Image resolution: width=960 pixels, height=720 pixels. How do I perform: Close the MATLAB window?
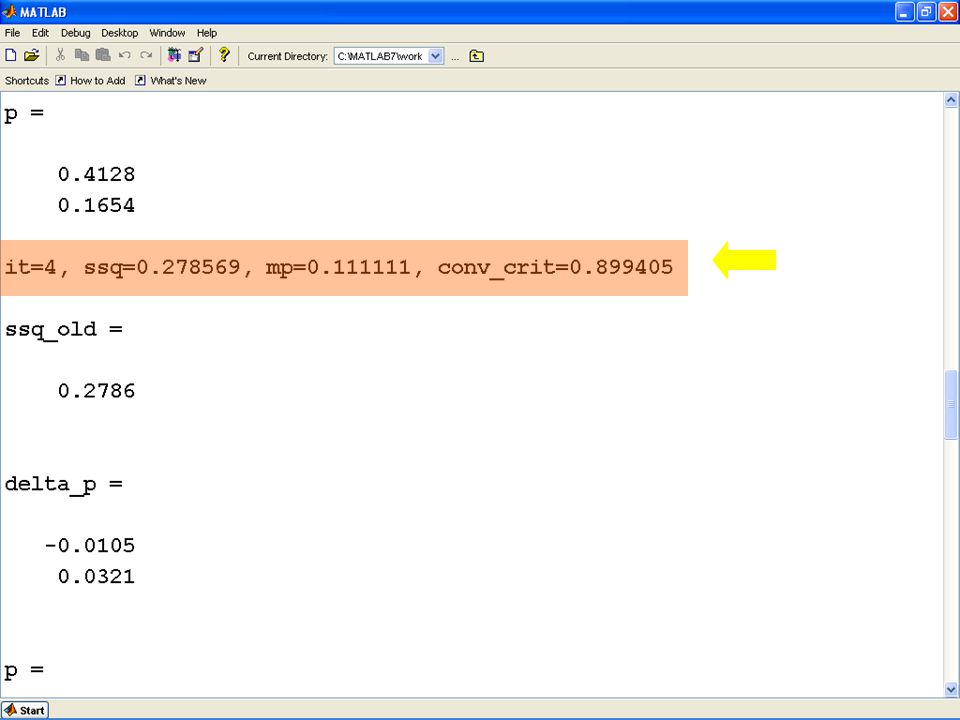coord(948,12)
